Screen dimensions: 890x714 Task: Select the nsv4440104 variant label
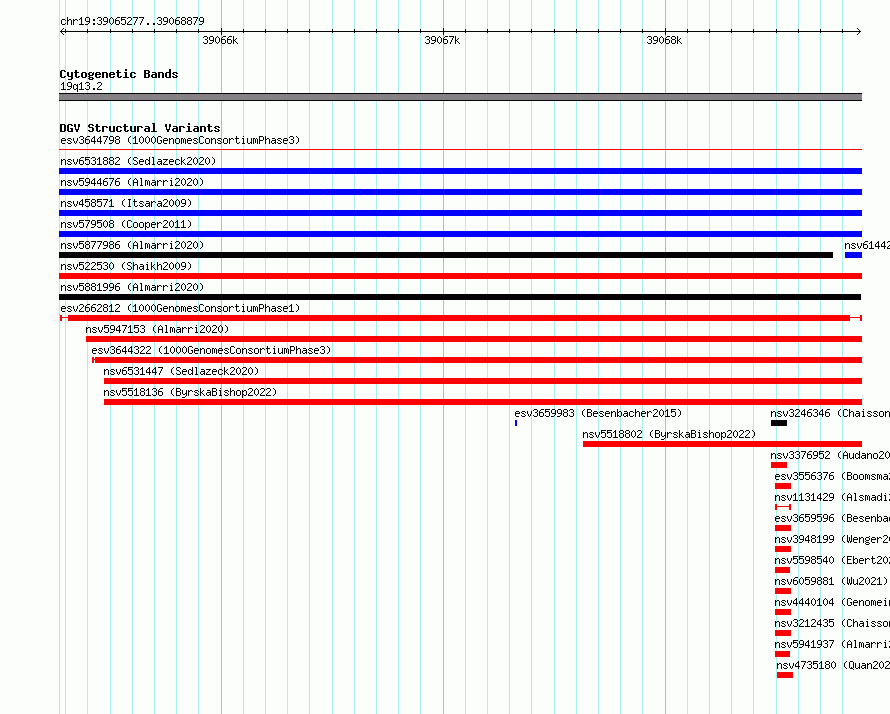click(832, 602)
